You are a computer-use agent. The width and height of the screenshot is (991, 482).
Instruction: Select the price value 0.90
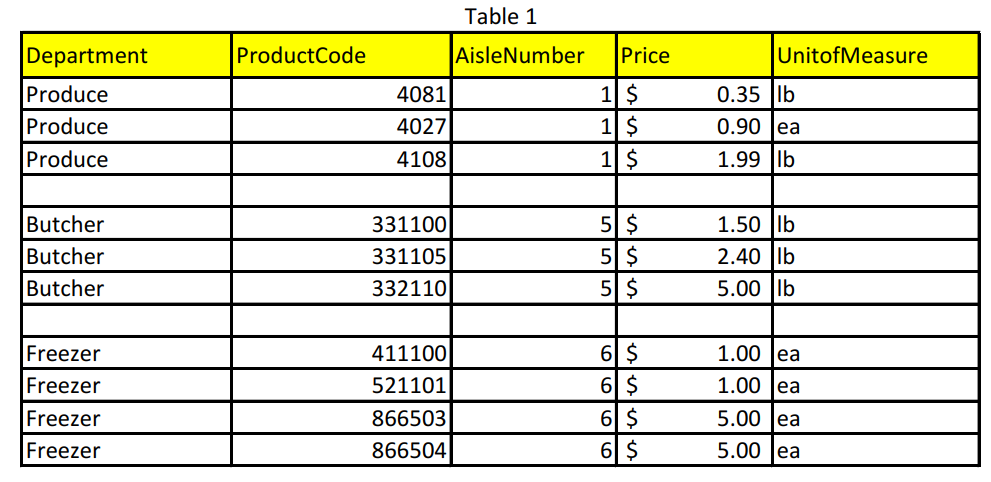(739, 127)
